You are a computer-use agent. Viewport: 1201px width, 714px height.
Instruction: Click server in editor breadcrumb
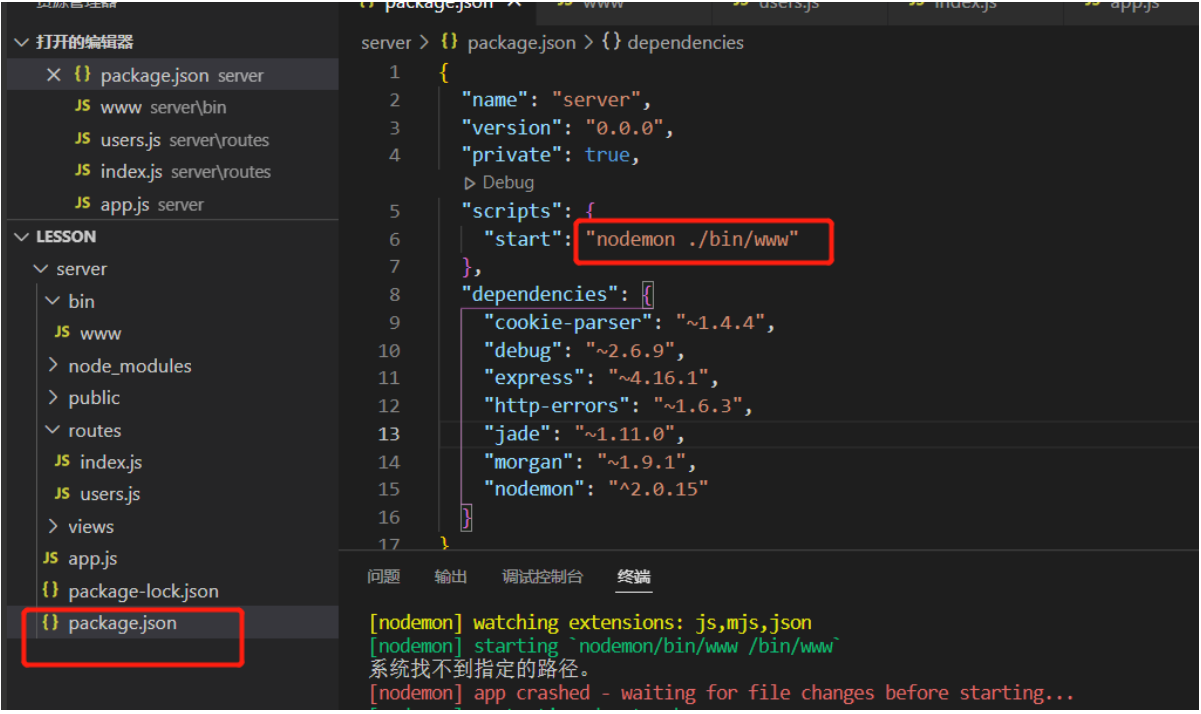(x=386, y=42)
